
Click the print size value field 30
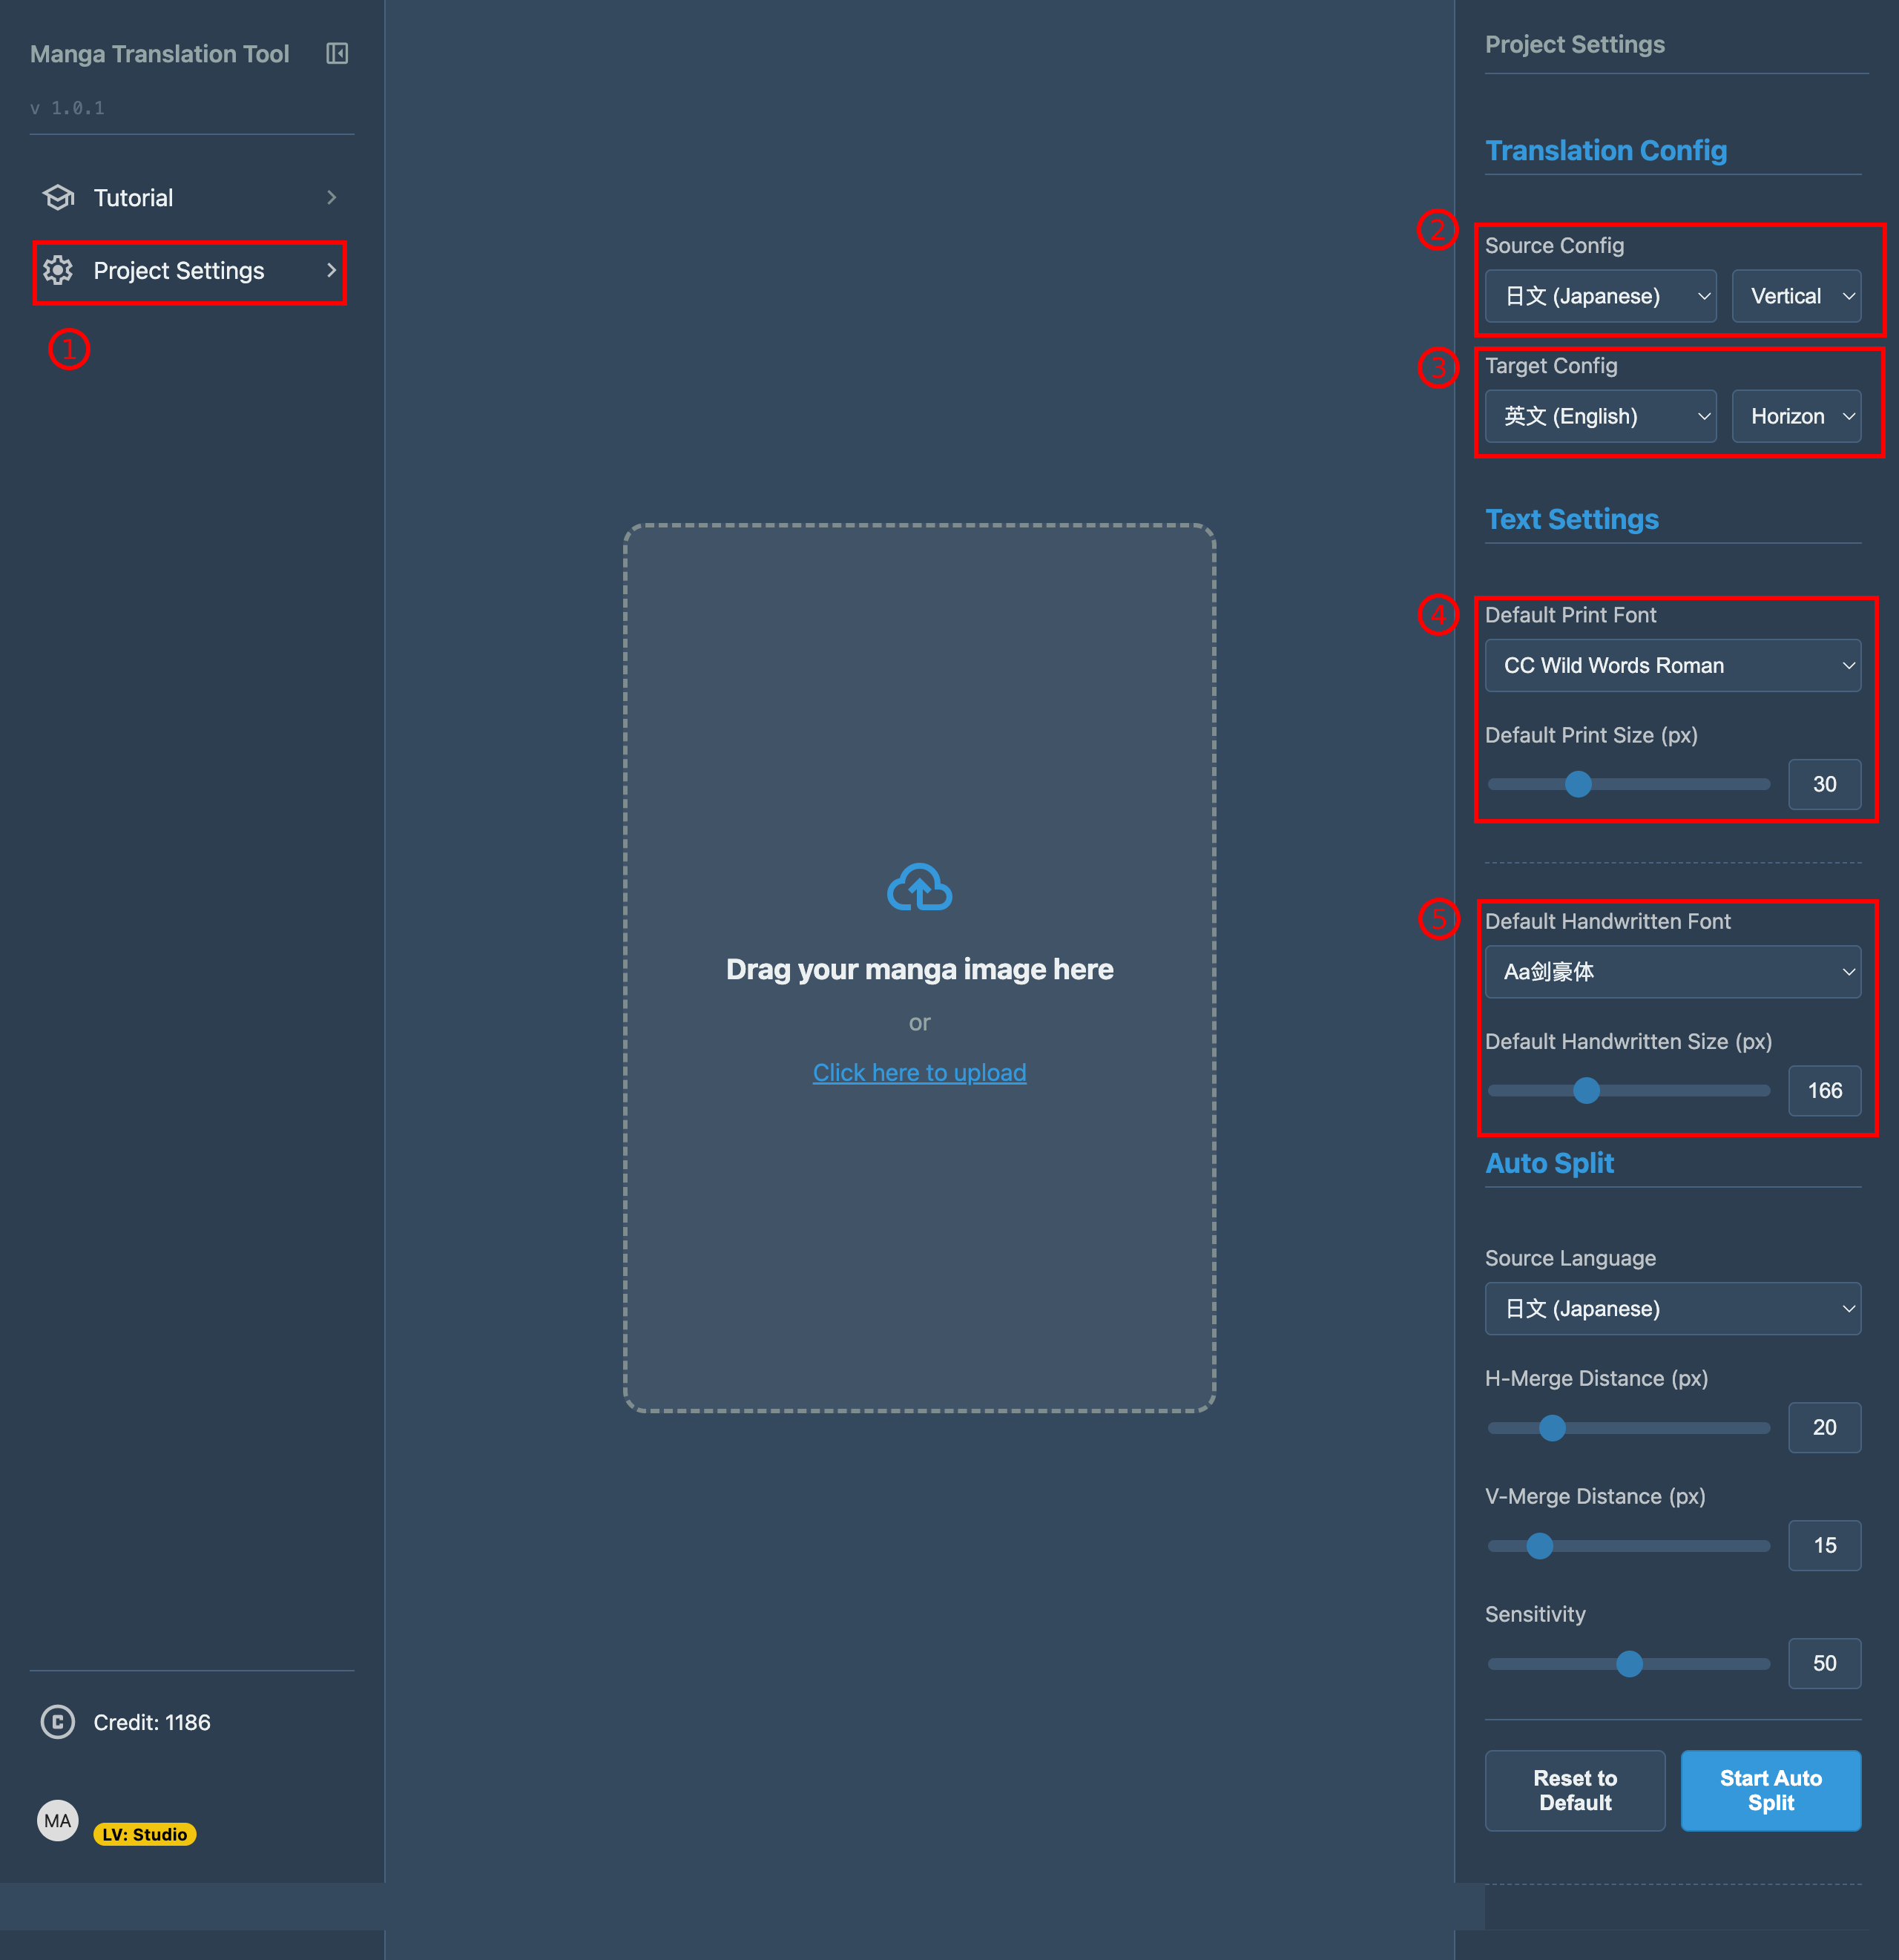[1824, 784]
